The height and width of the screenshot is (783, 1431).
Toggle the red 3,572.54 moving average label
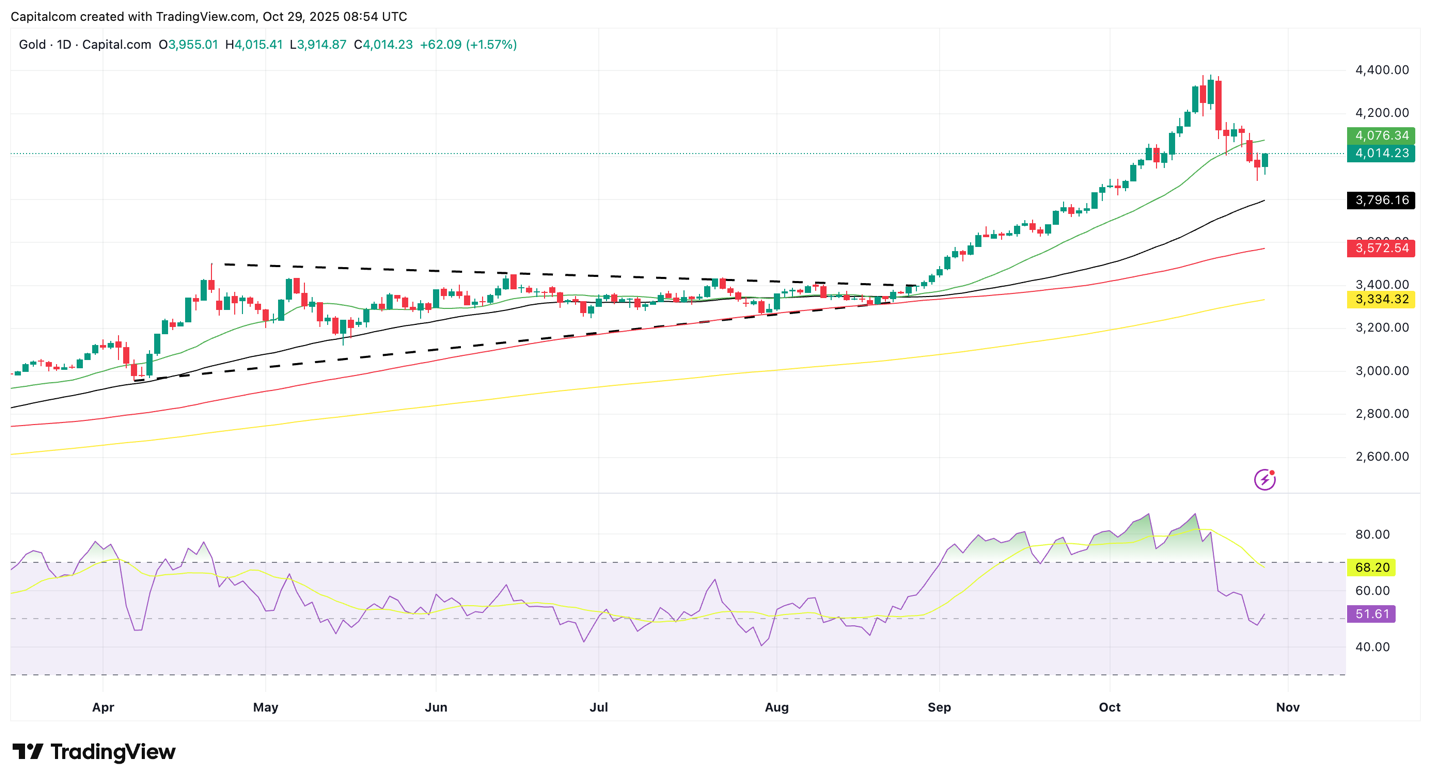(1383, 247)
